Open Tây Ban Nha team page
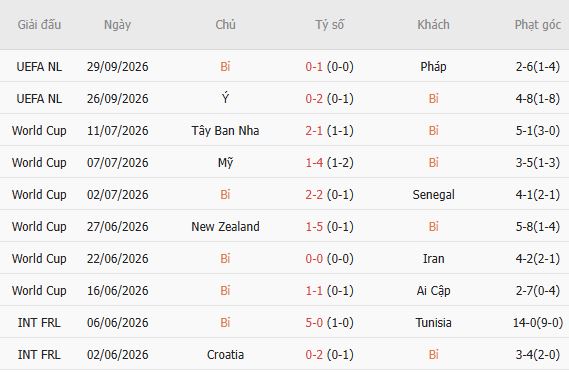 225,131
